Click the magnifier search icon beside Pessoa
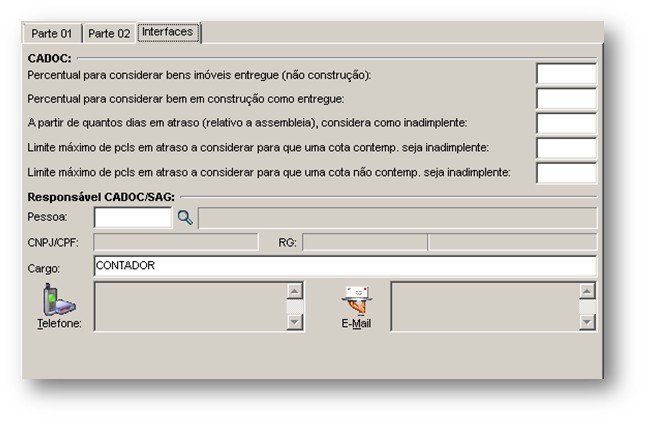The image size is (646, 421). 185,218
